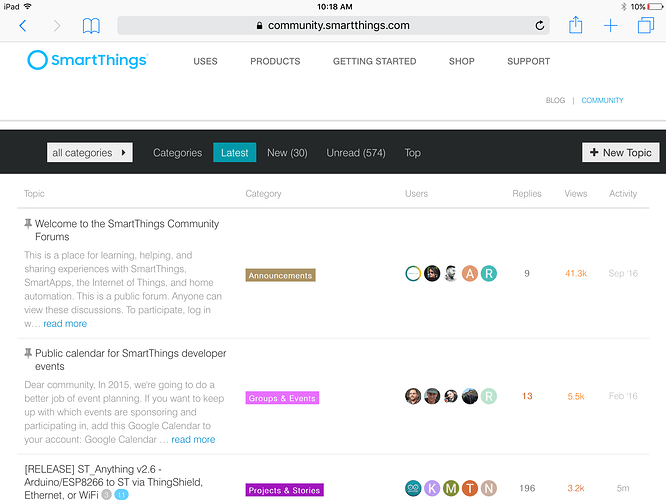Read more of the Welcome topic
Screen dimensions: 666x500
(65, 324)
